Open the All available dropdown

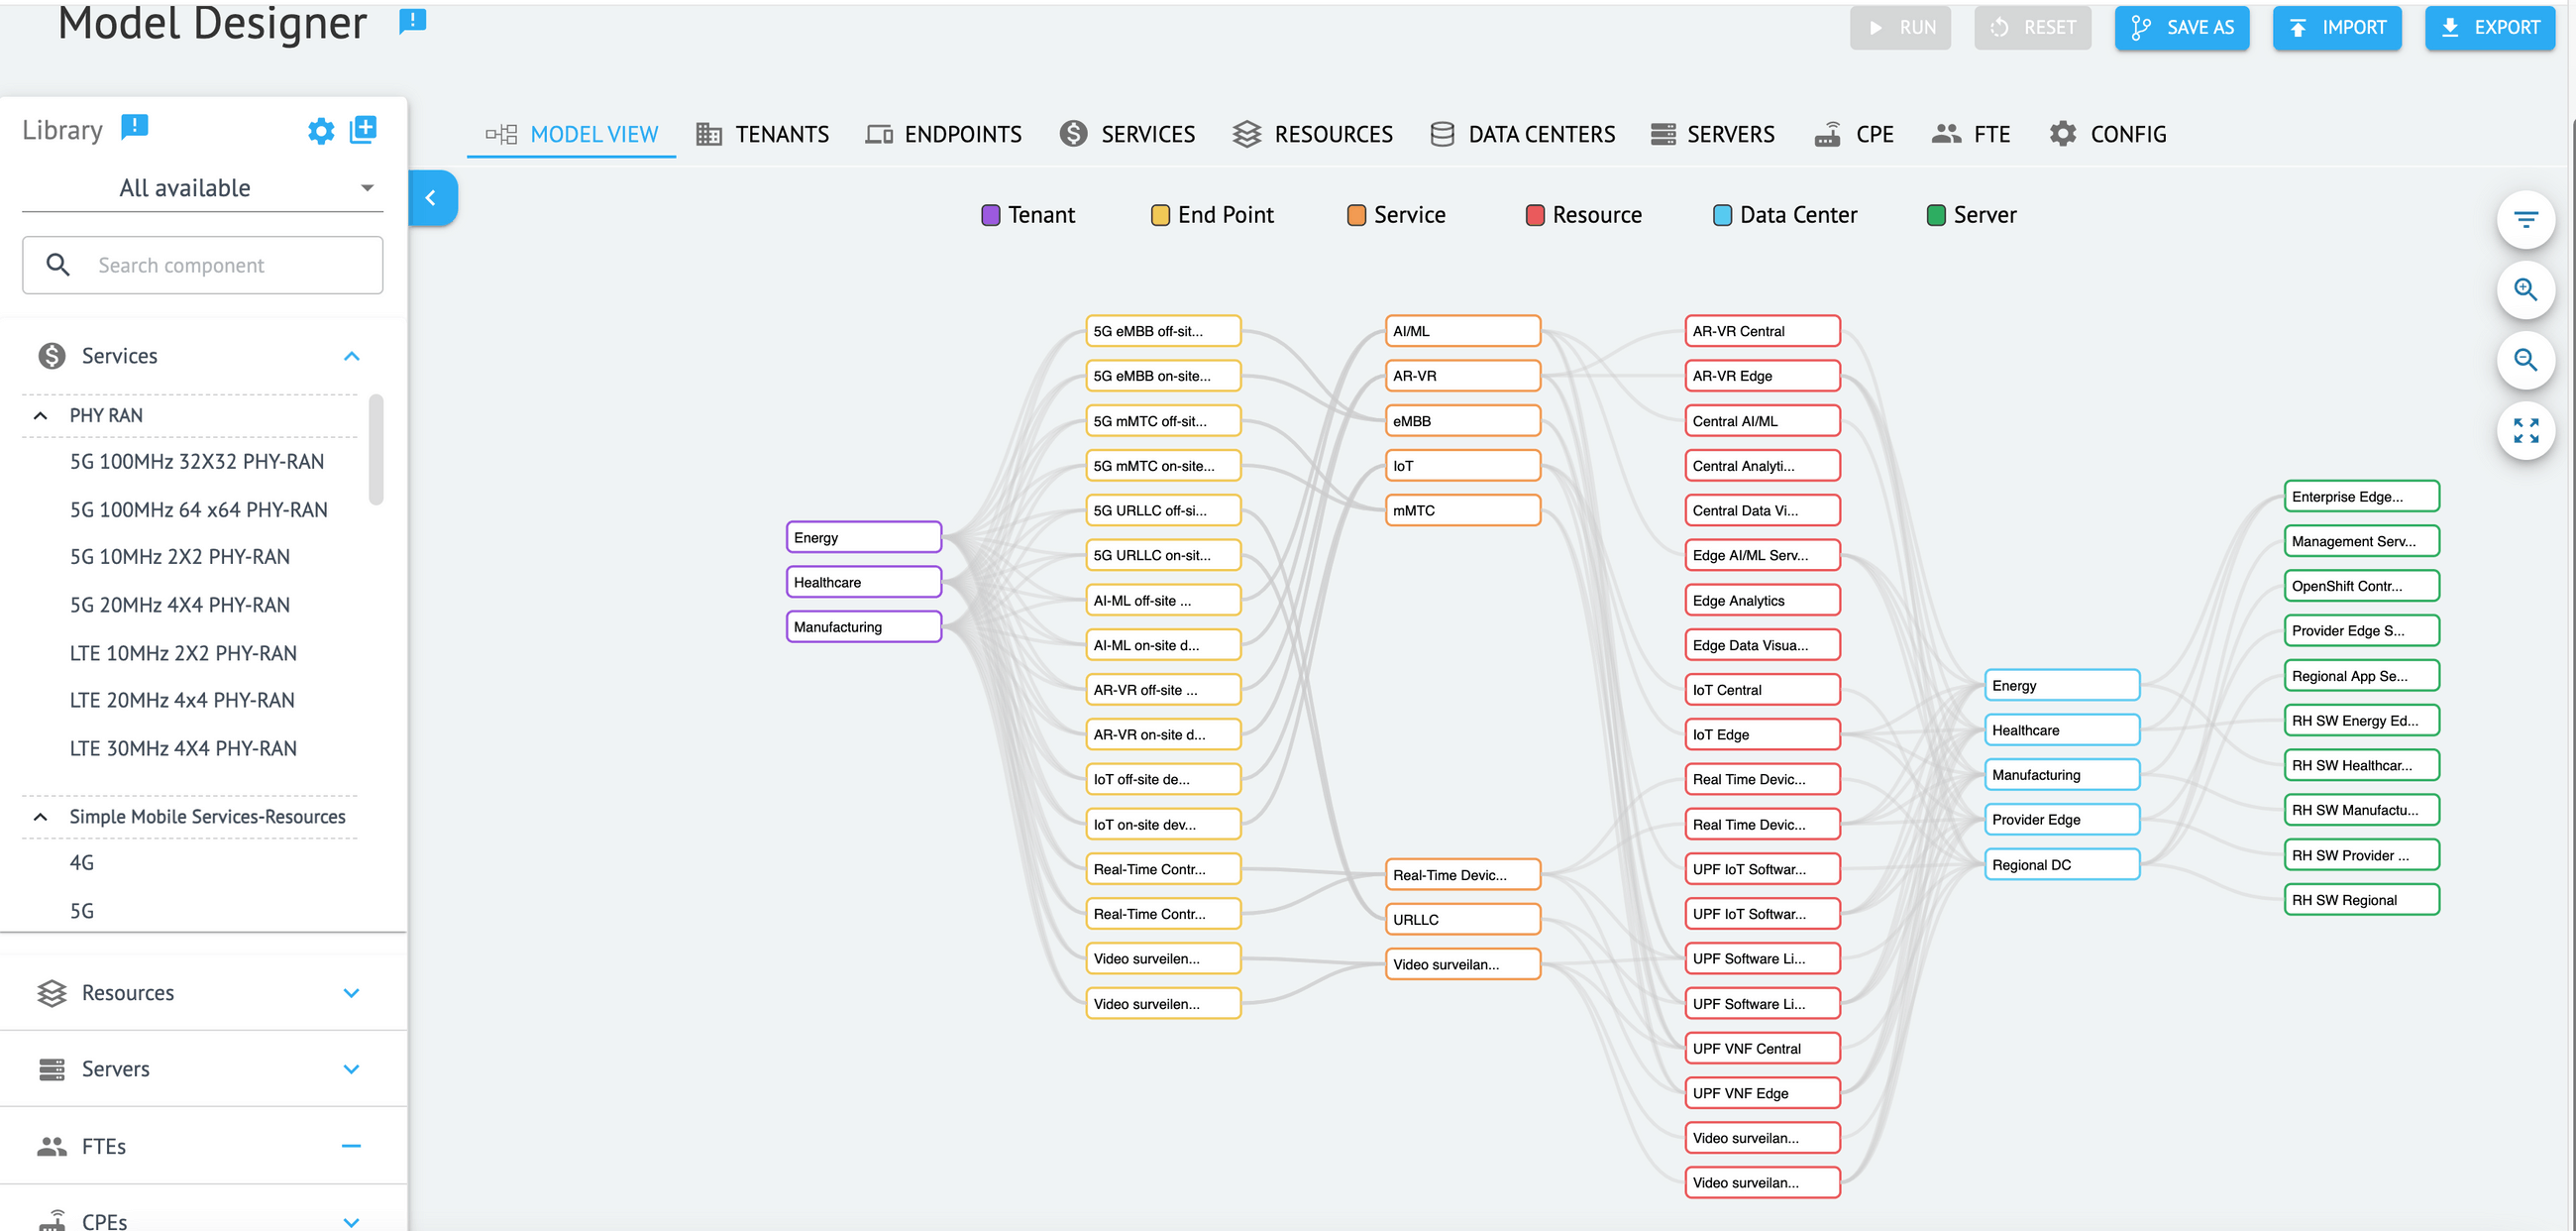tap(200, 188)
